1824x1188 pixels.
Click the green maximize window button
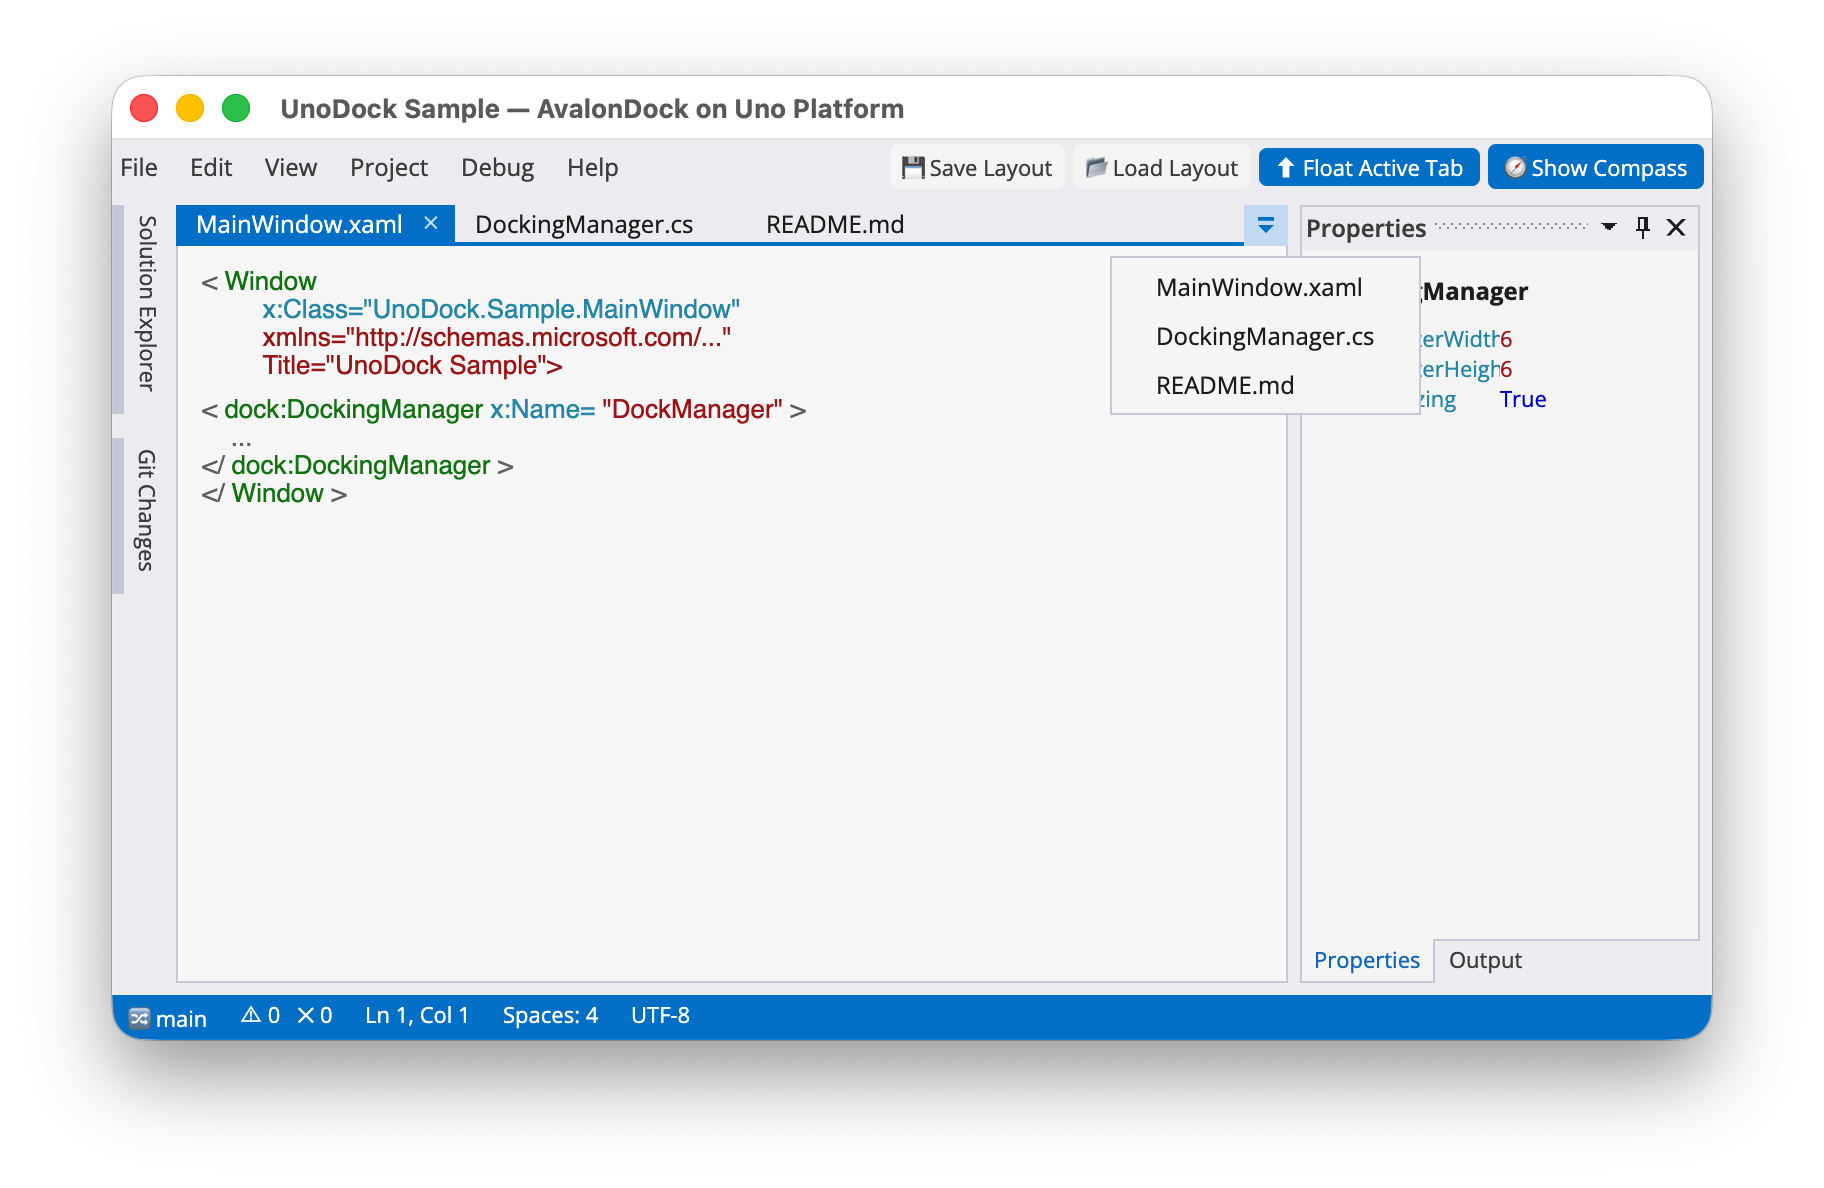(236, 108)
